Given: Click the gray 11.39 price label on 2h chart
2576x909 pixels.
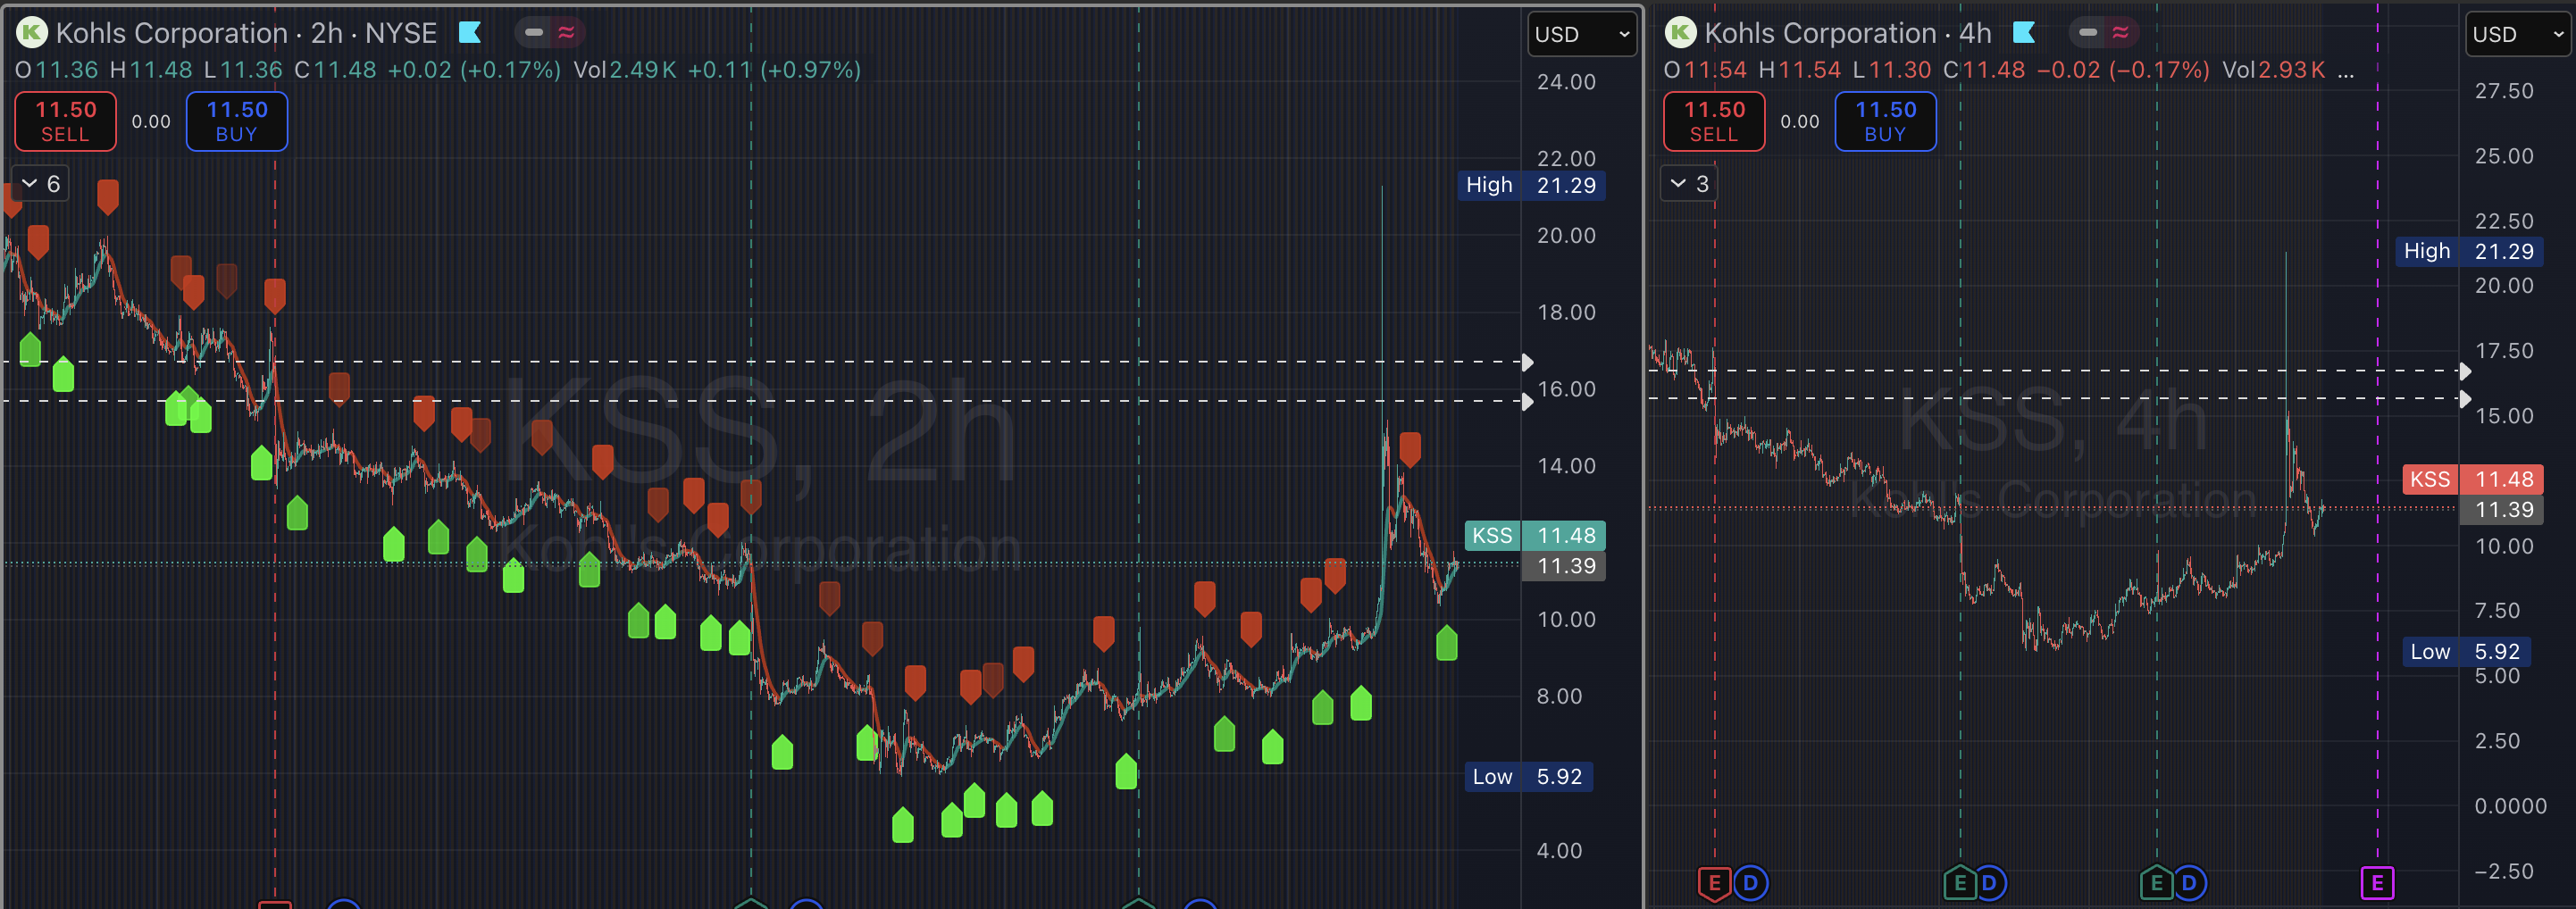Looking at the screenshot, I should (1563, 566).
